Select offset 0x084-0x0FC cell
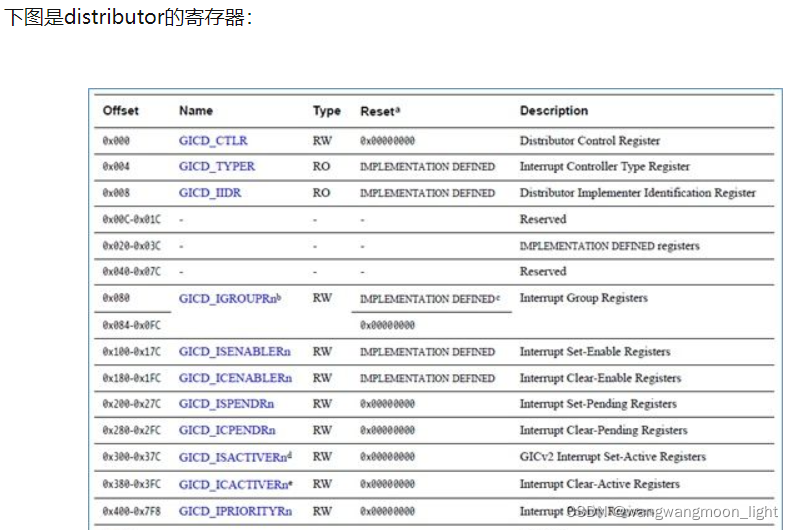This screenshot has width=793, height=530. click(131, 325)
